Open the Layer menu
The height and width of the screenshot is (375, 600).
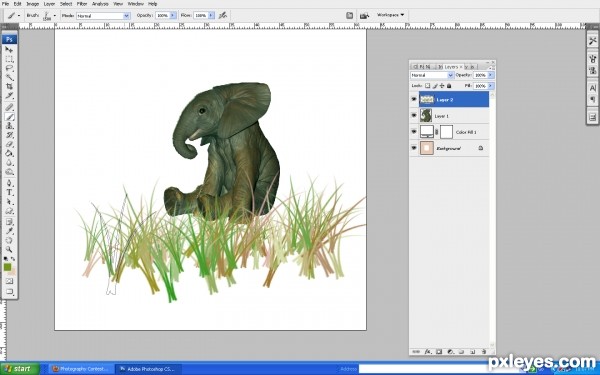49,4
